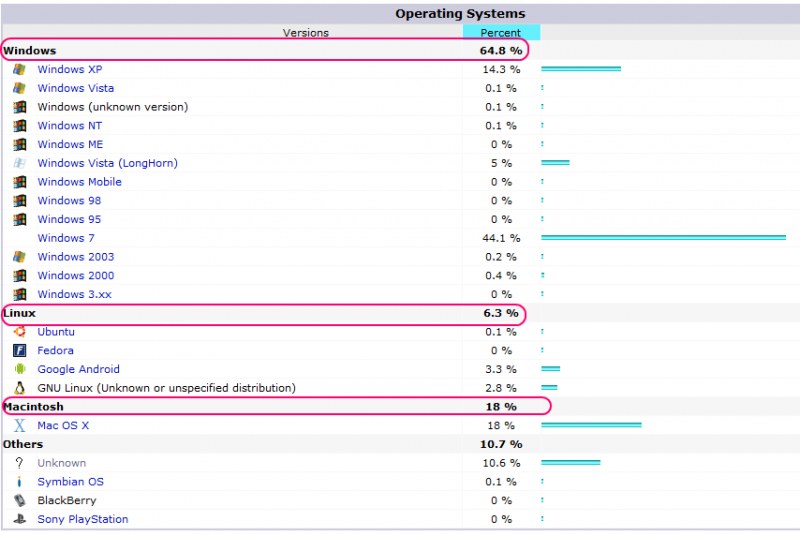The image size is (800, 536).
Task: Open the Windows 7 link
Action: coord(66,238)
